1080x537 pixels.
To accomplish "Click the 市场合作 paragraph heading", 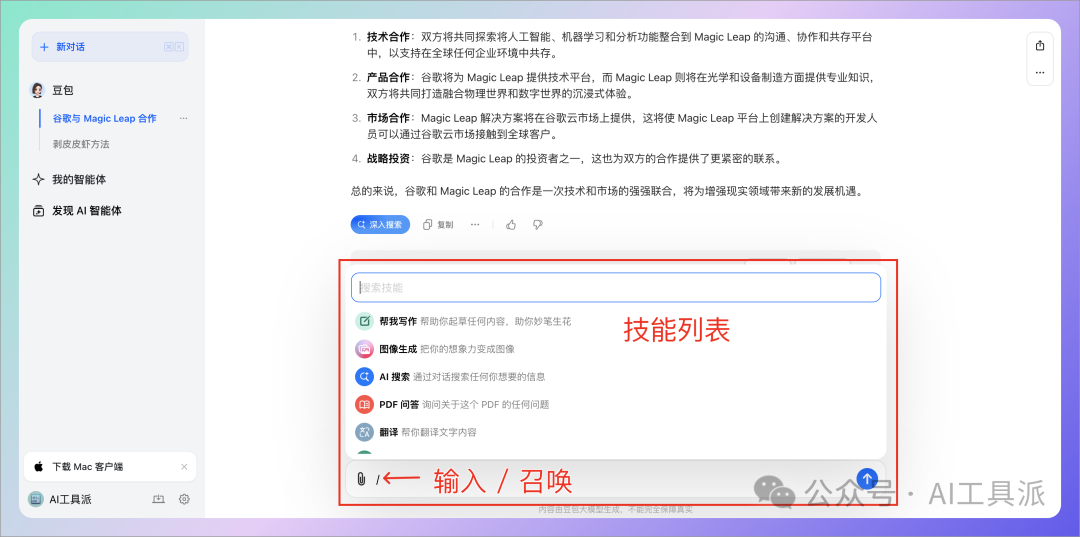I will click(x=388, y=118).
